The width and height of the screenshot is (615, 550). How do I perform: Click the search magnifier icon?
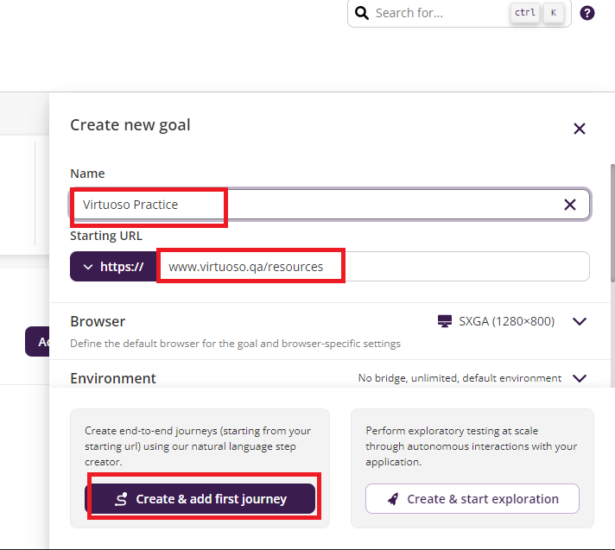[x=362, y=13]
